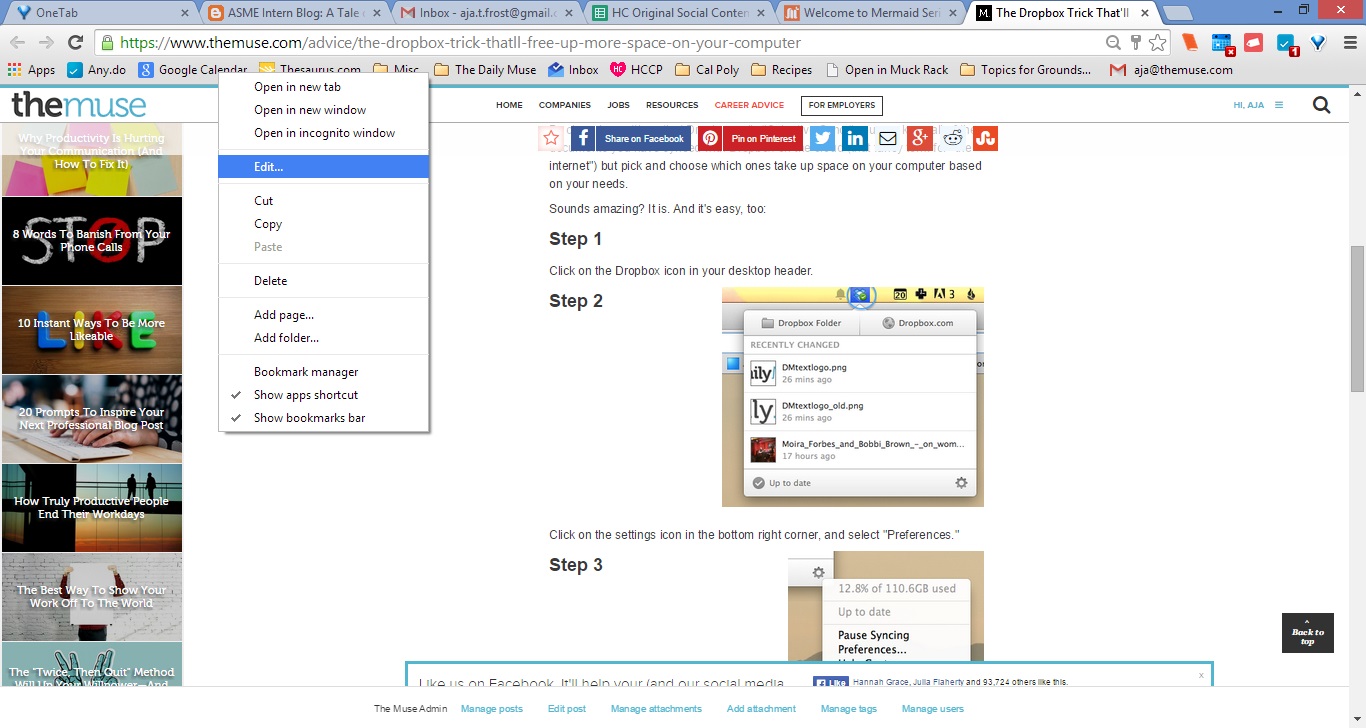Click the zoom magnifier icon in address bar
This screenshot has height=728, width=1366.
click(1113, 43)
